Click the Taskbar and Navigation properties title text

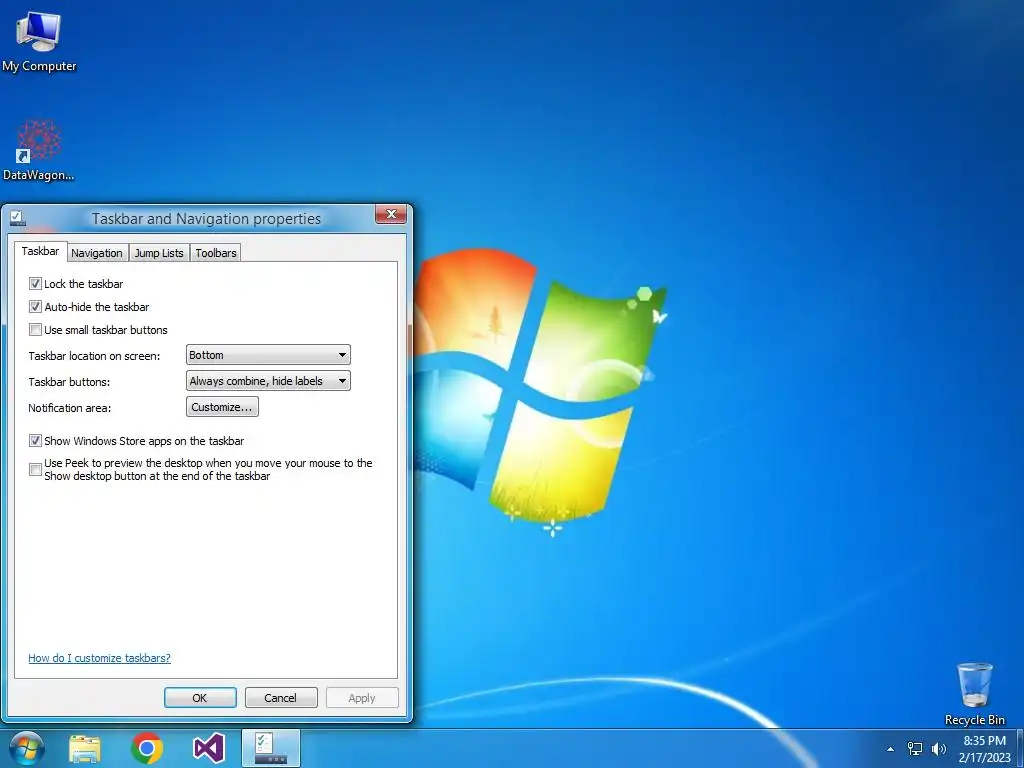tap(206, 218)
